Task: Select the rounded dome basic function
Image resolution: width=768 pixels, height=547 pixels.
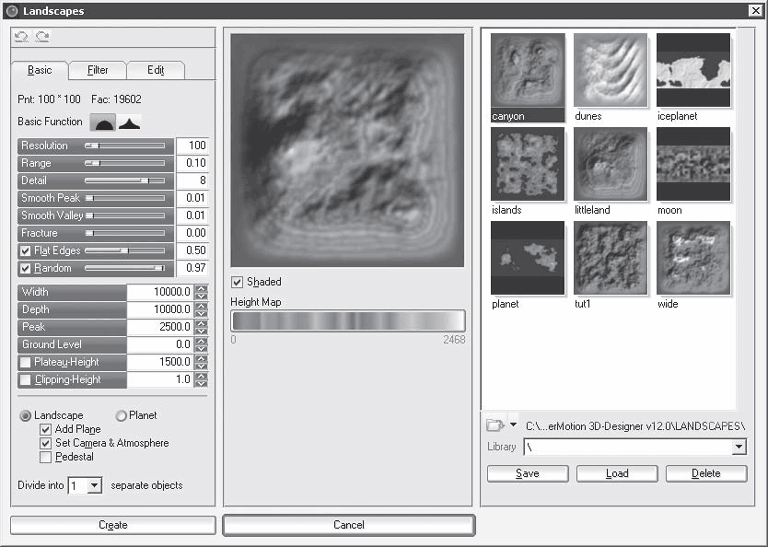Action: pos(103,122)
